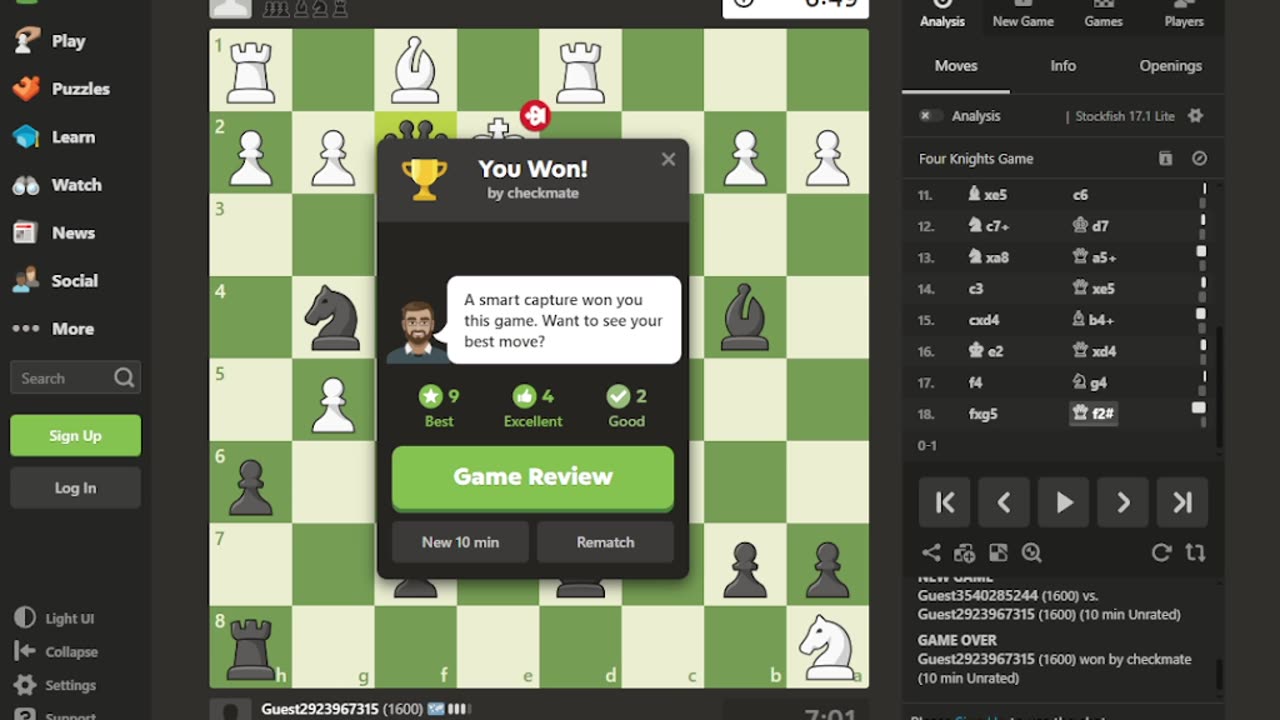Viewport: 1280px width, 720px height.
Task: Step back one move
Action: click(x=1004, y=502)
